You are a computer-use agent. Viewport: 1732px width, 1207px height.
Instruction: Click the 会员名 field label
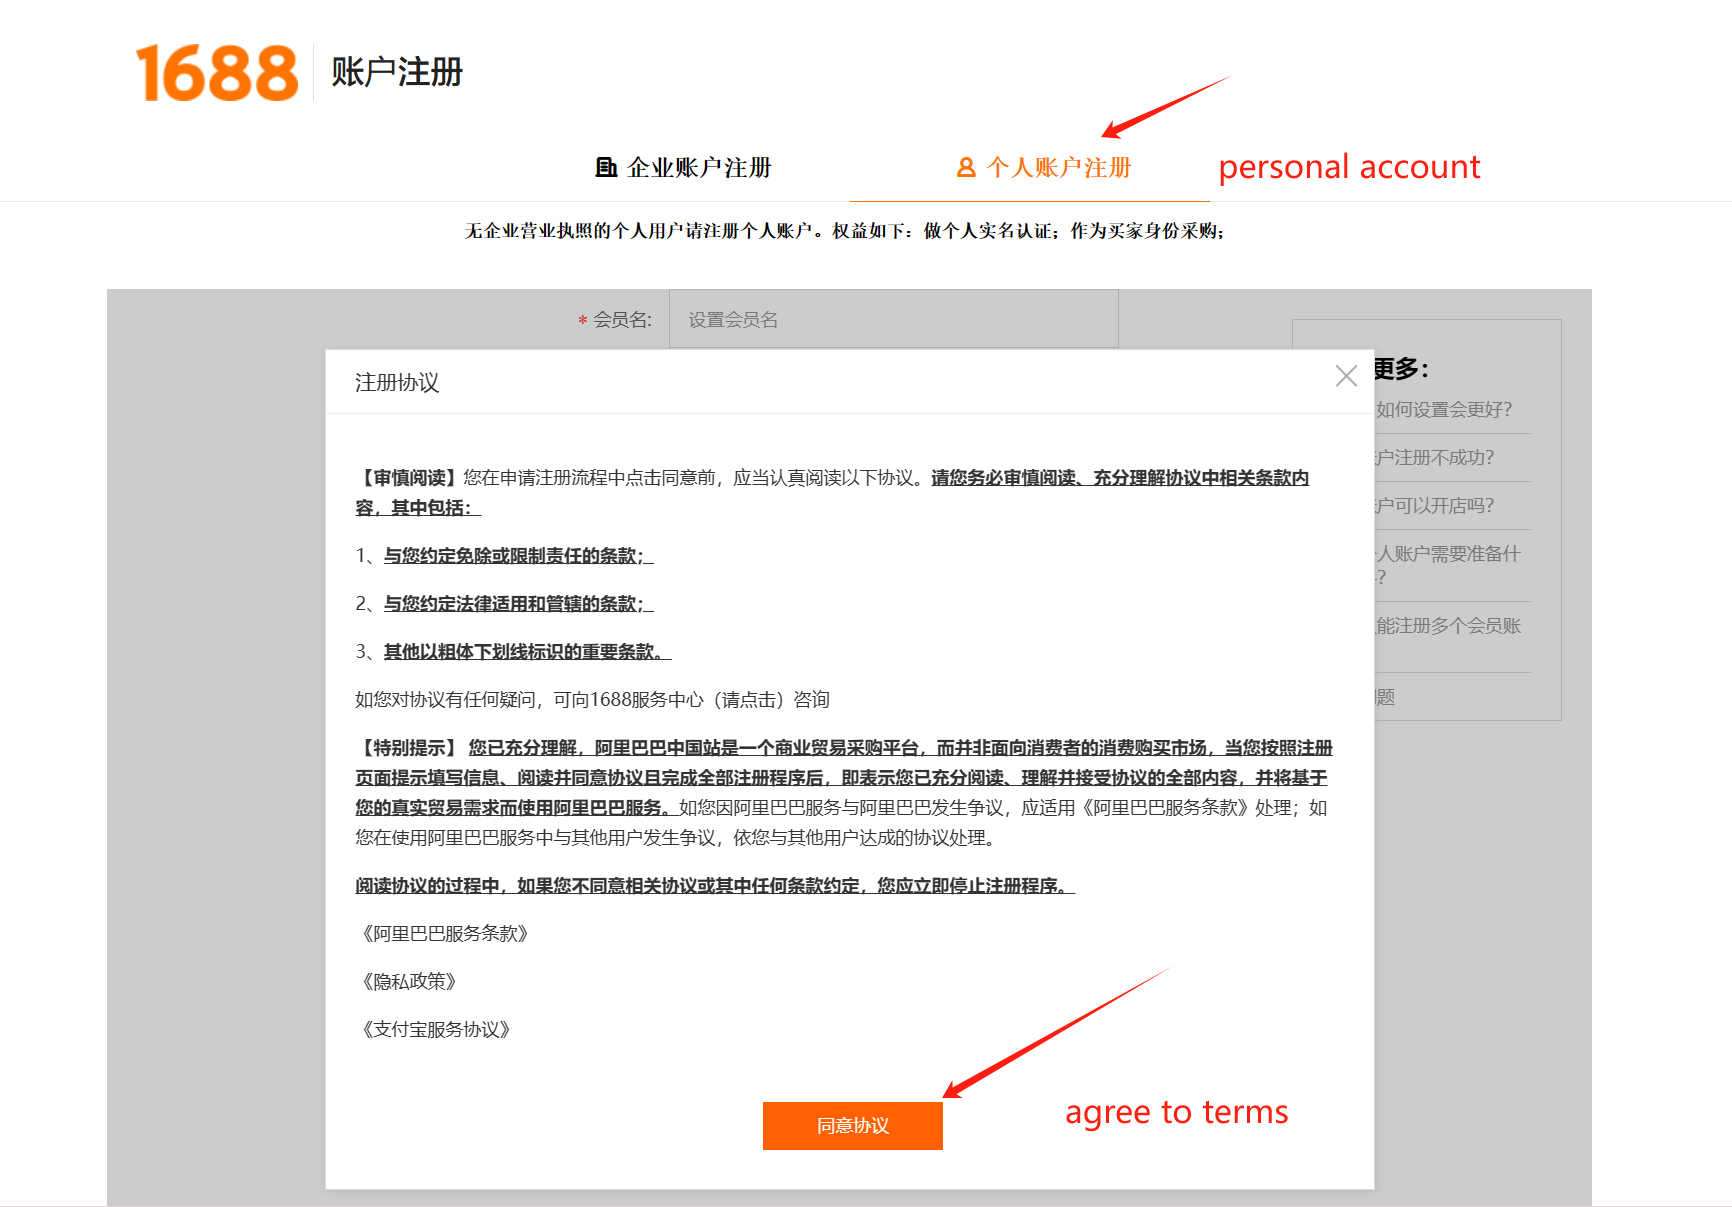click(x=622, y=320)
